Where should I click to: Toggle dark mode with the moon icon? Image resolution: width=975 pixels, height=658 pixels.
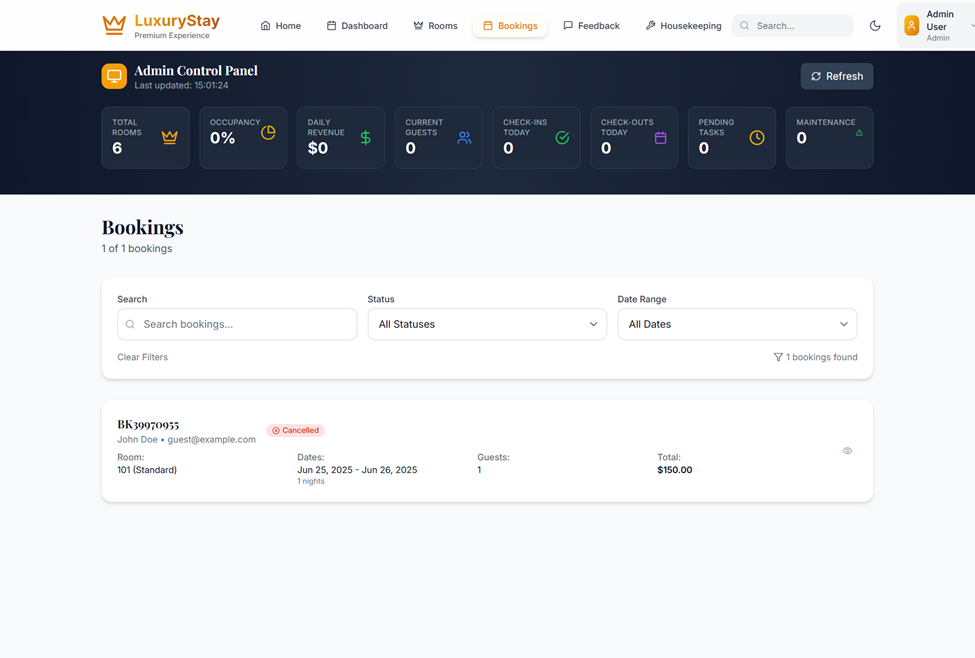[875, 26]
